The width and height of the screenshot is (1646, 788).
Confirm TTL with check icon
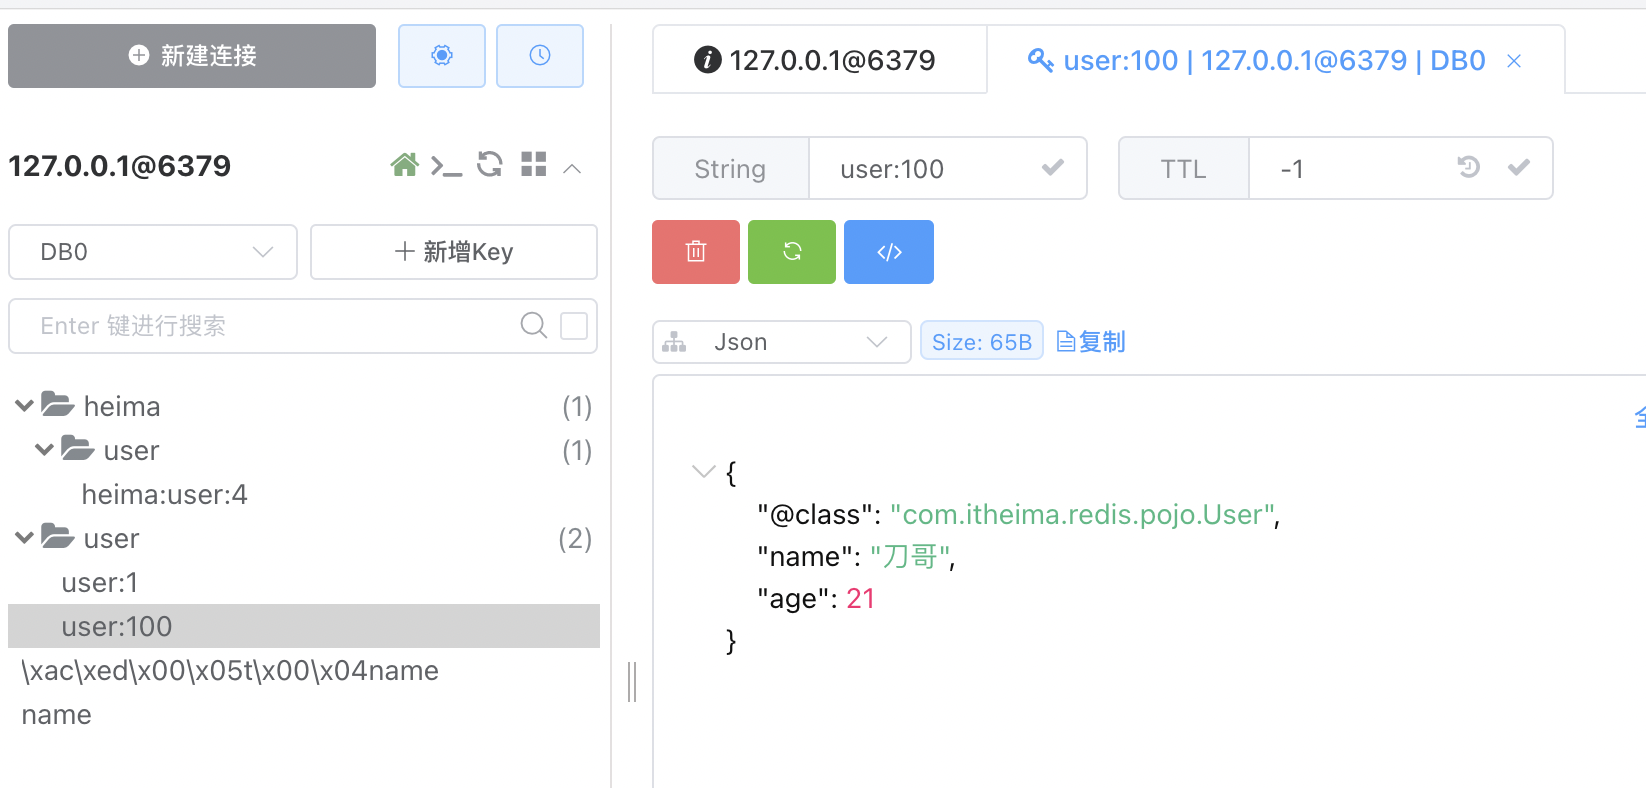tap(1519, 168)
